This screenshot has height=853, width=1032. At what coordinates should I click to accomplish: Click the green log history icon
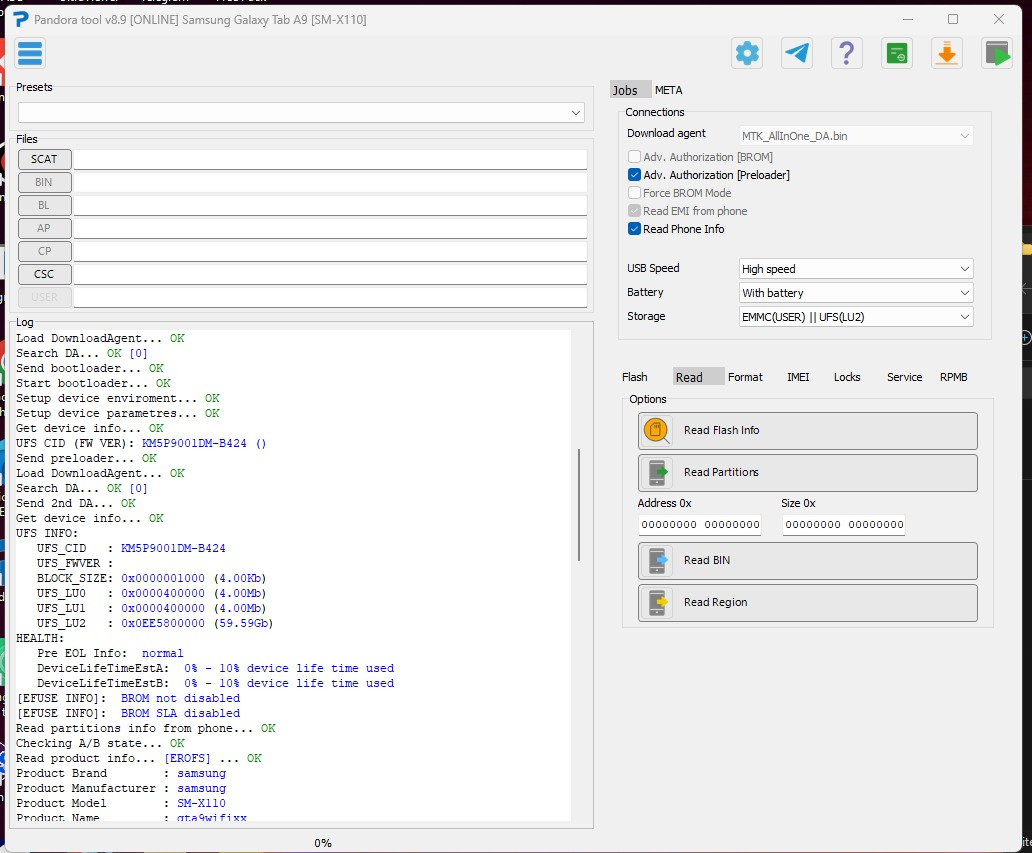coord(897,53)
